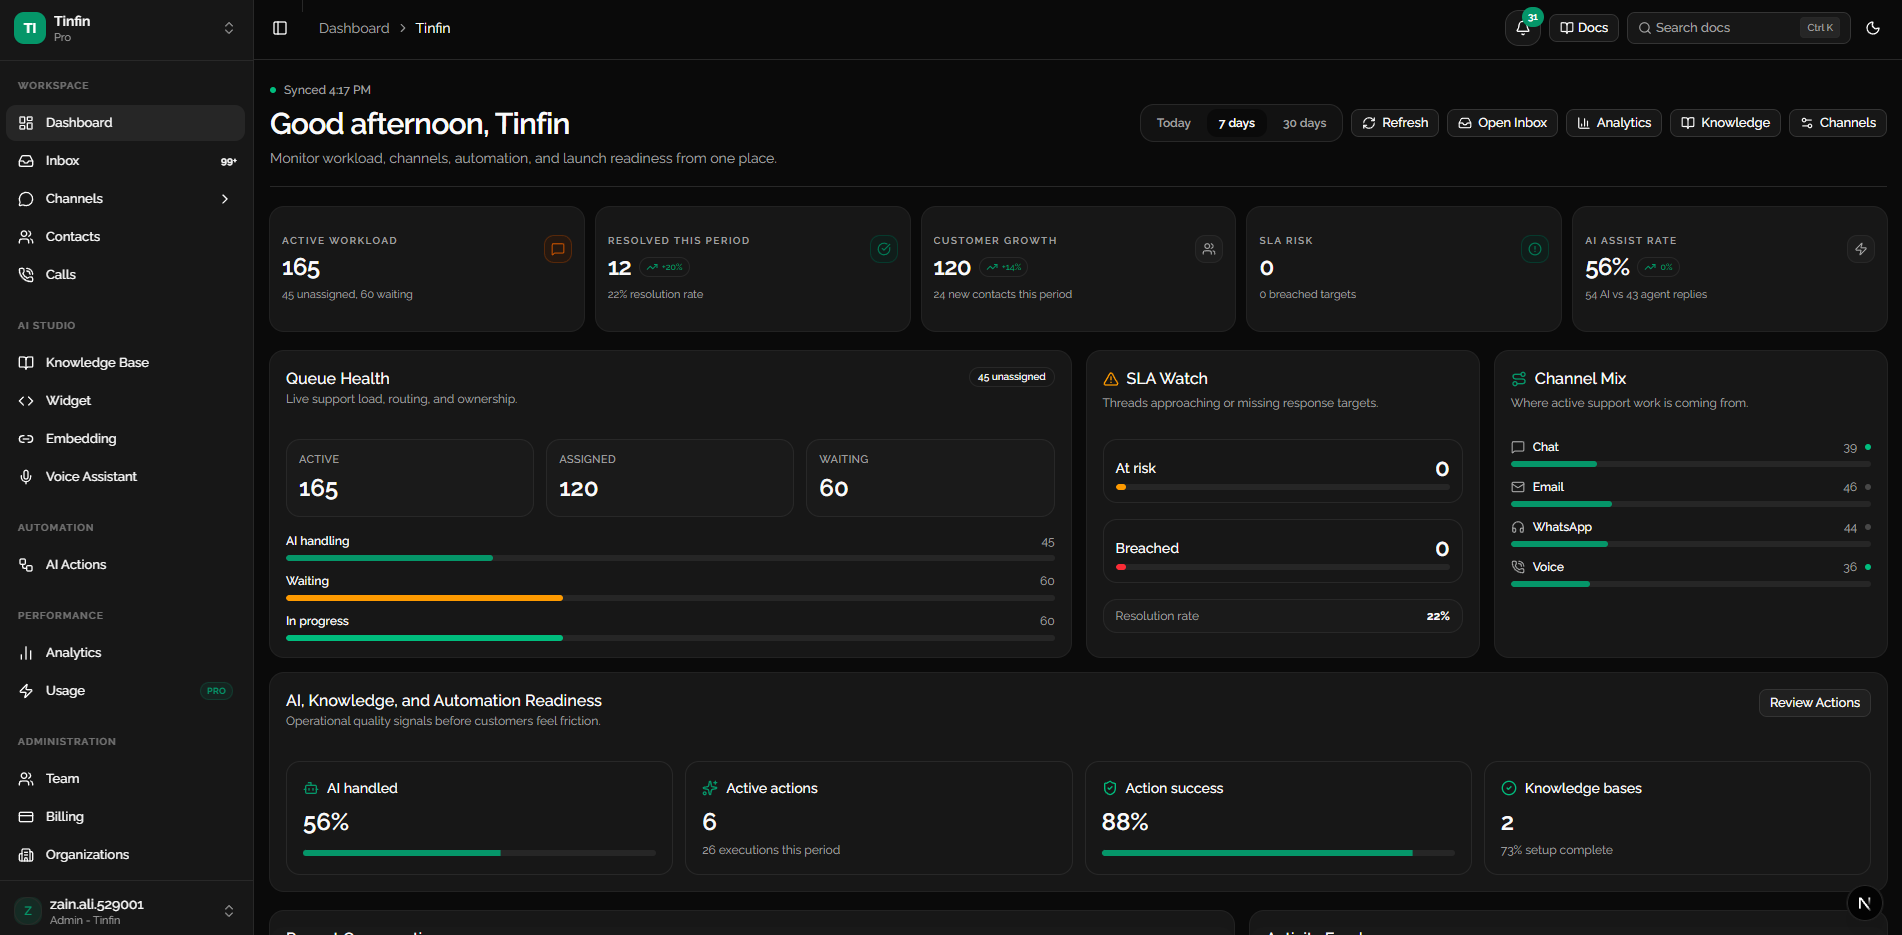1902x935 pixels.
Task: Click the Synced 4:17 PM status text
Action: pyautogui.click(x=327, y=90)
